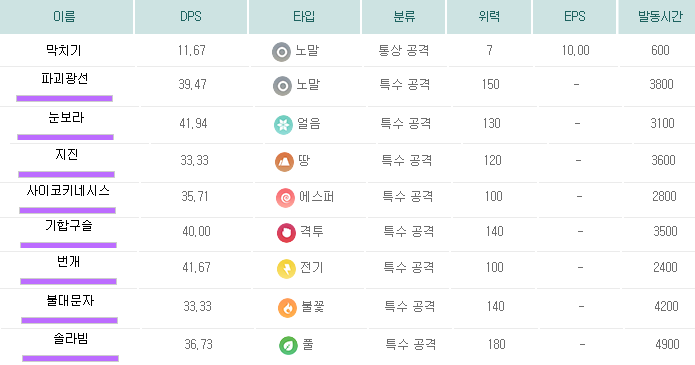
Task: Click the Normal type icon for 파괴광선
Action: click(282, 86)
